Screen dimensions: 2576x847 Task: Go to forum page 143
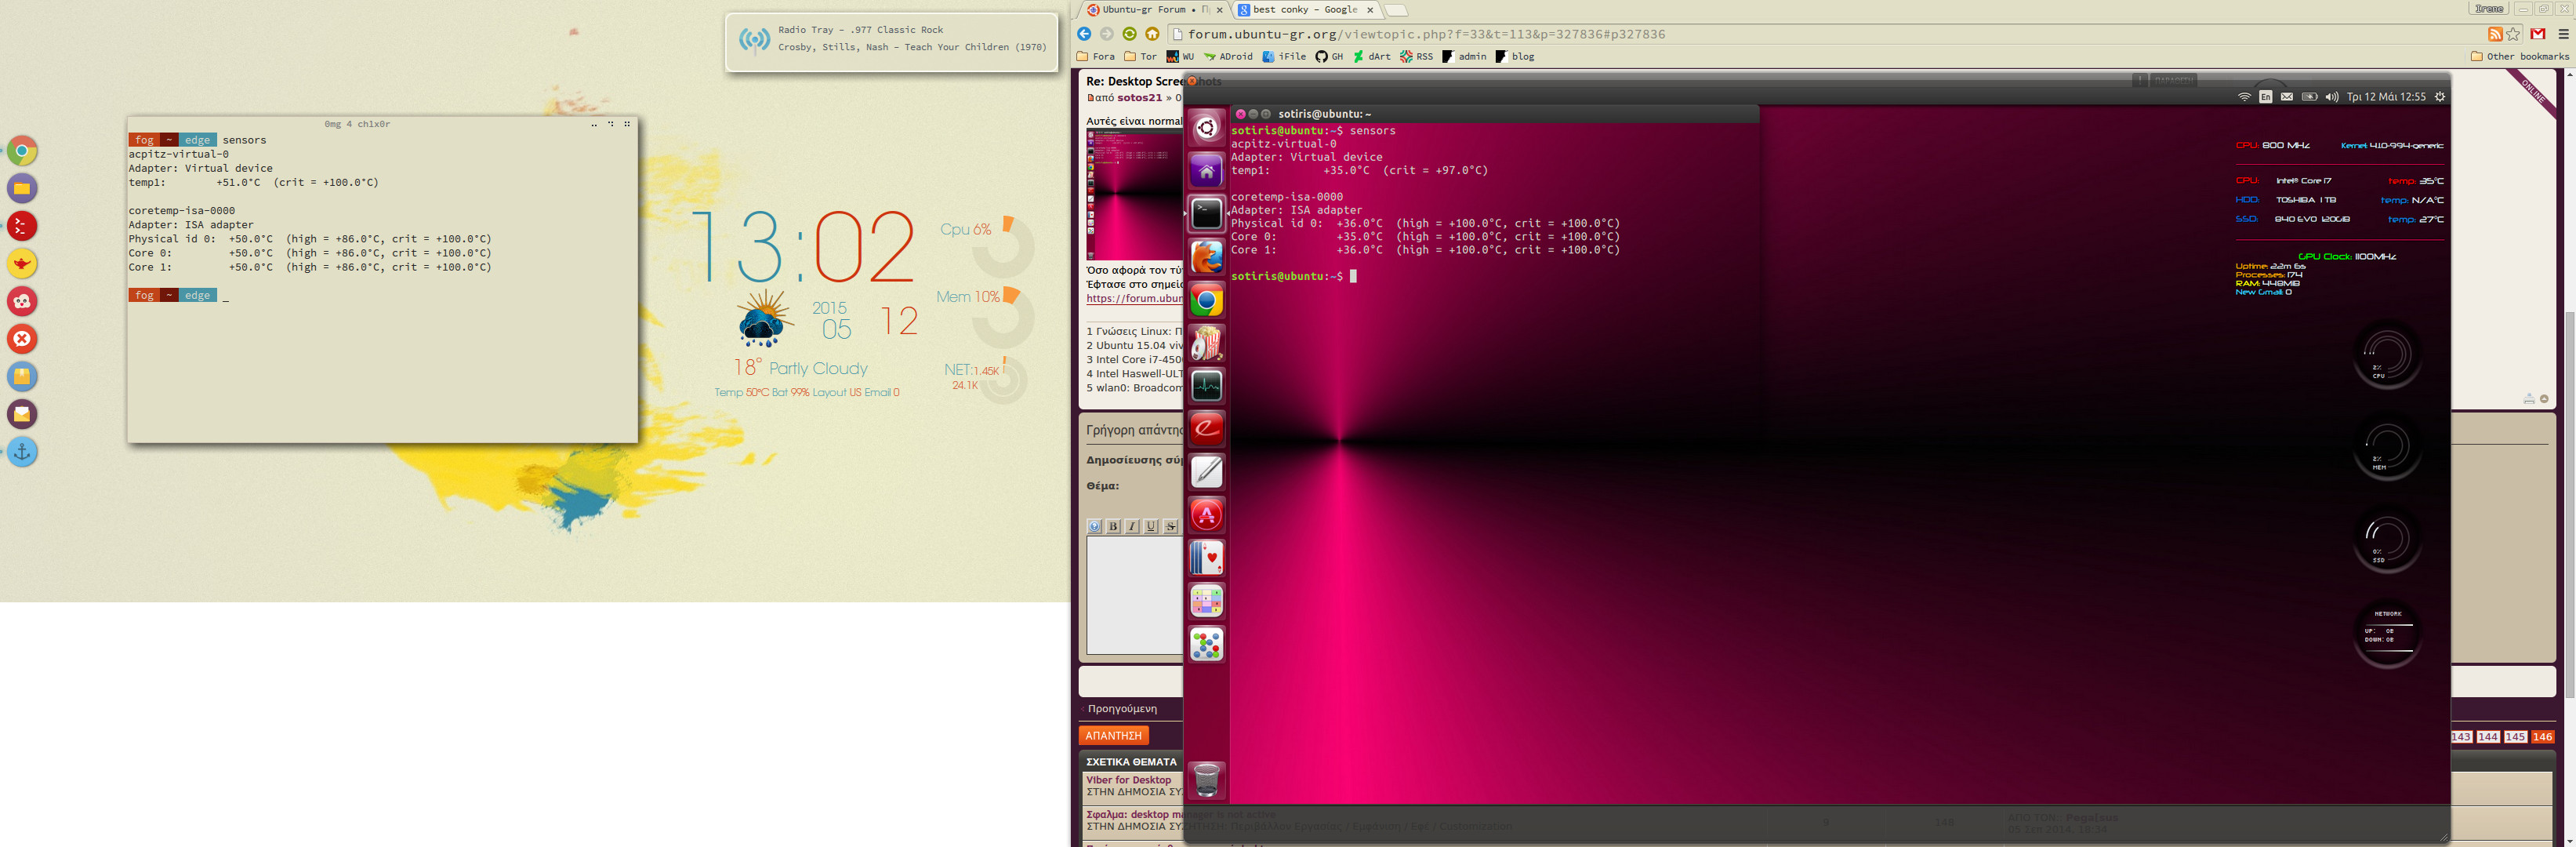point(2461,737)
